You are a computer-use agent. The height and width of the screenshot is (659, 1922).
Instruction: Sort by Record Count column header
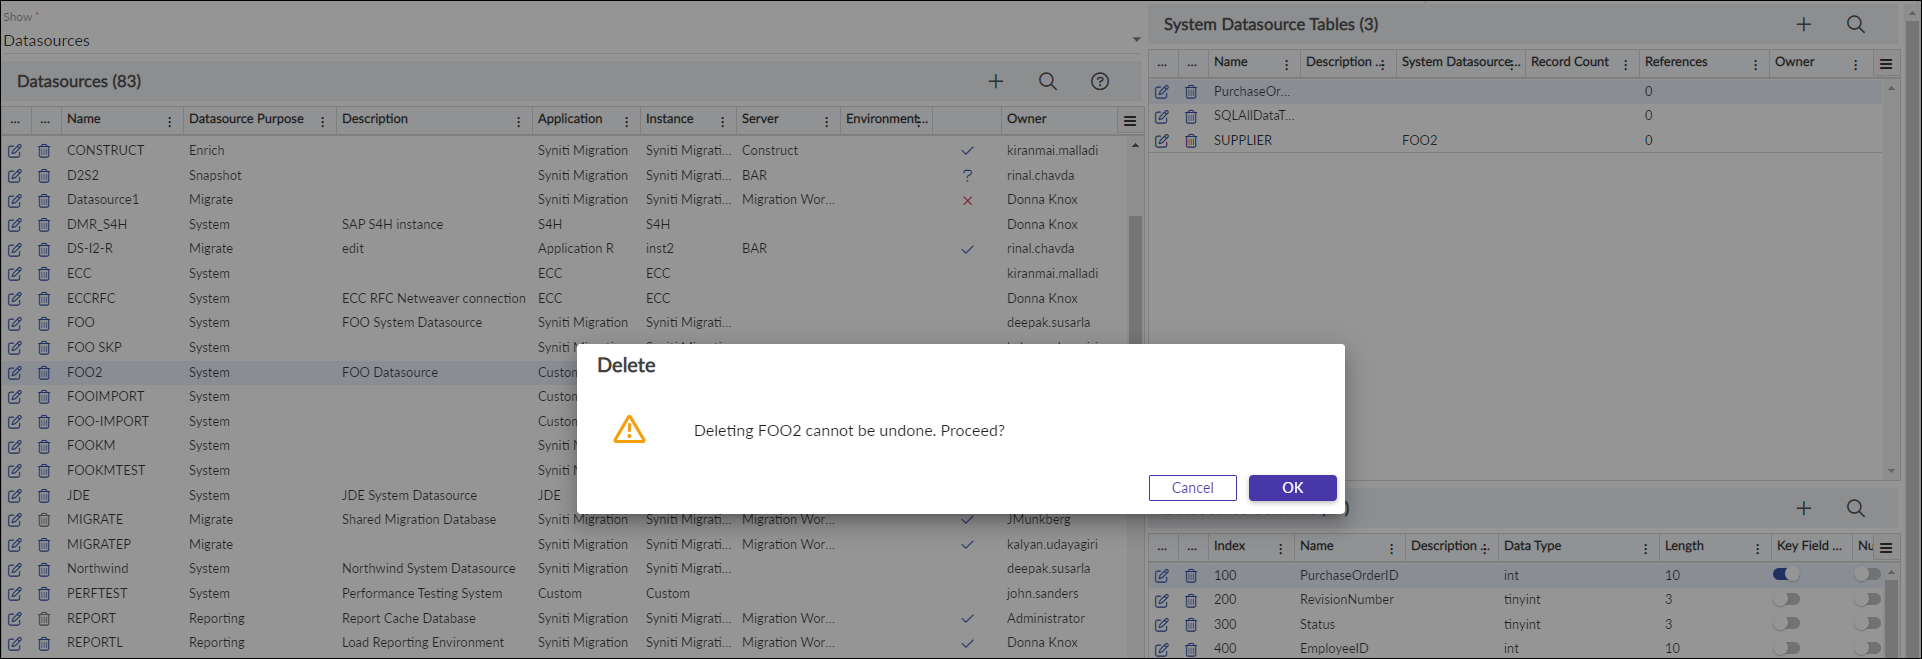(1569, 62)
